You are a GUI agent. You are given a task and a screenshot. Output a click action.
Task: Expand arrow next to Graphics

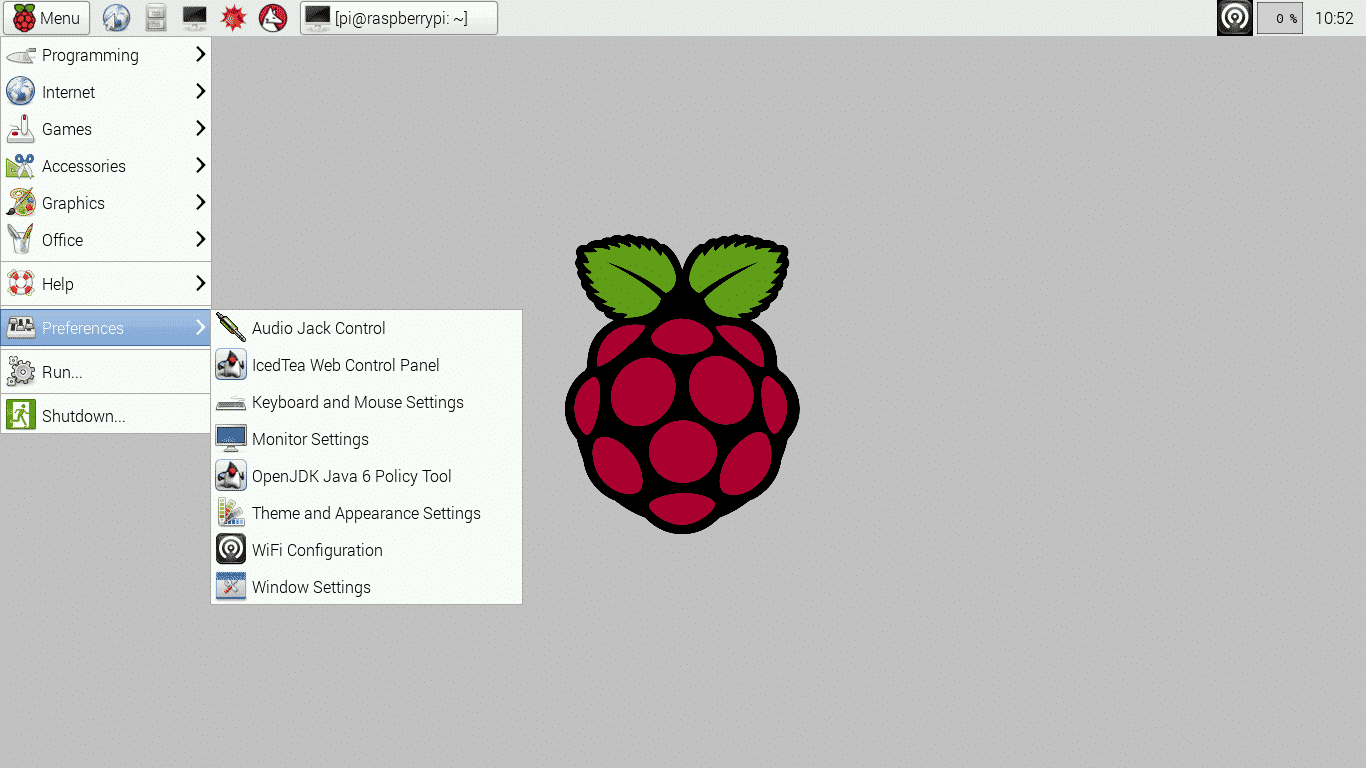pos(200,203)
